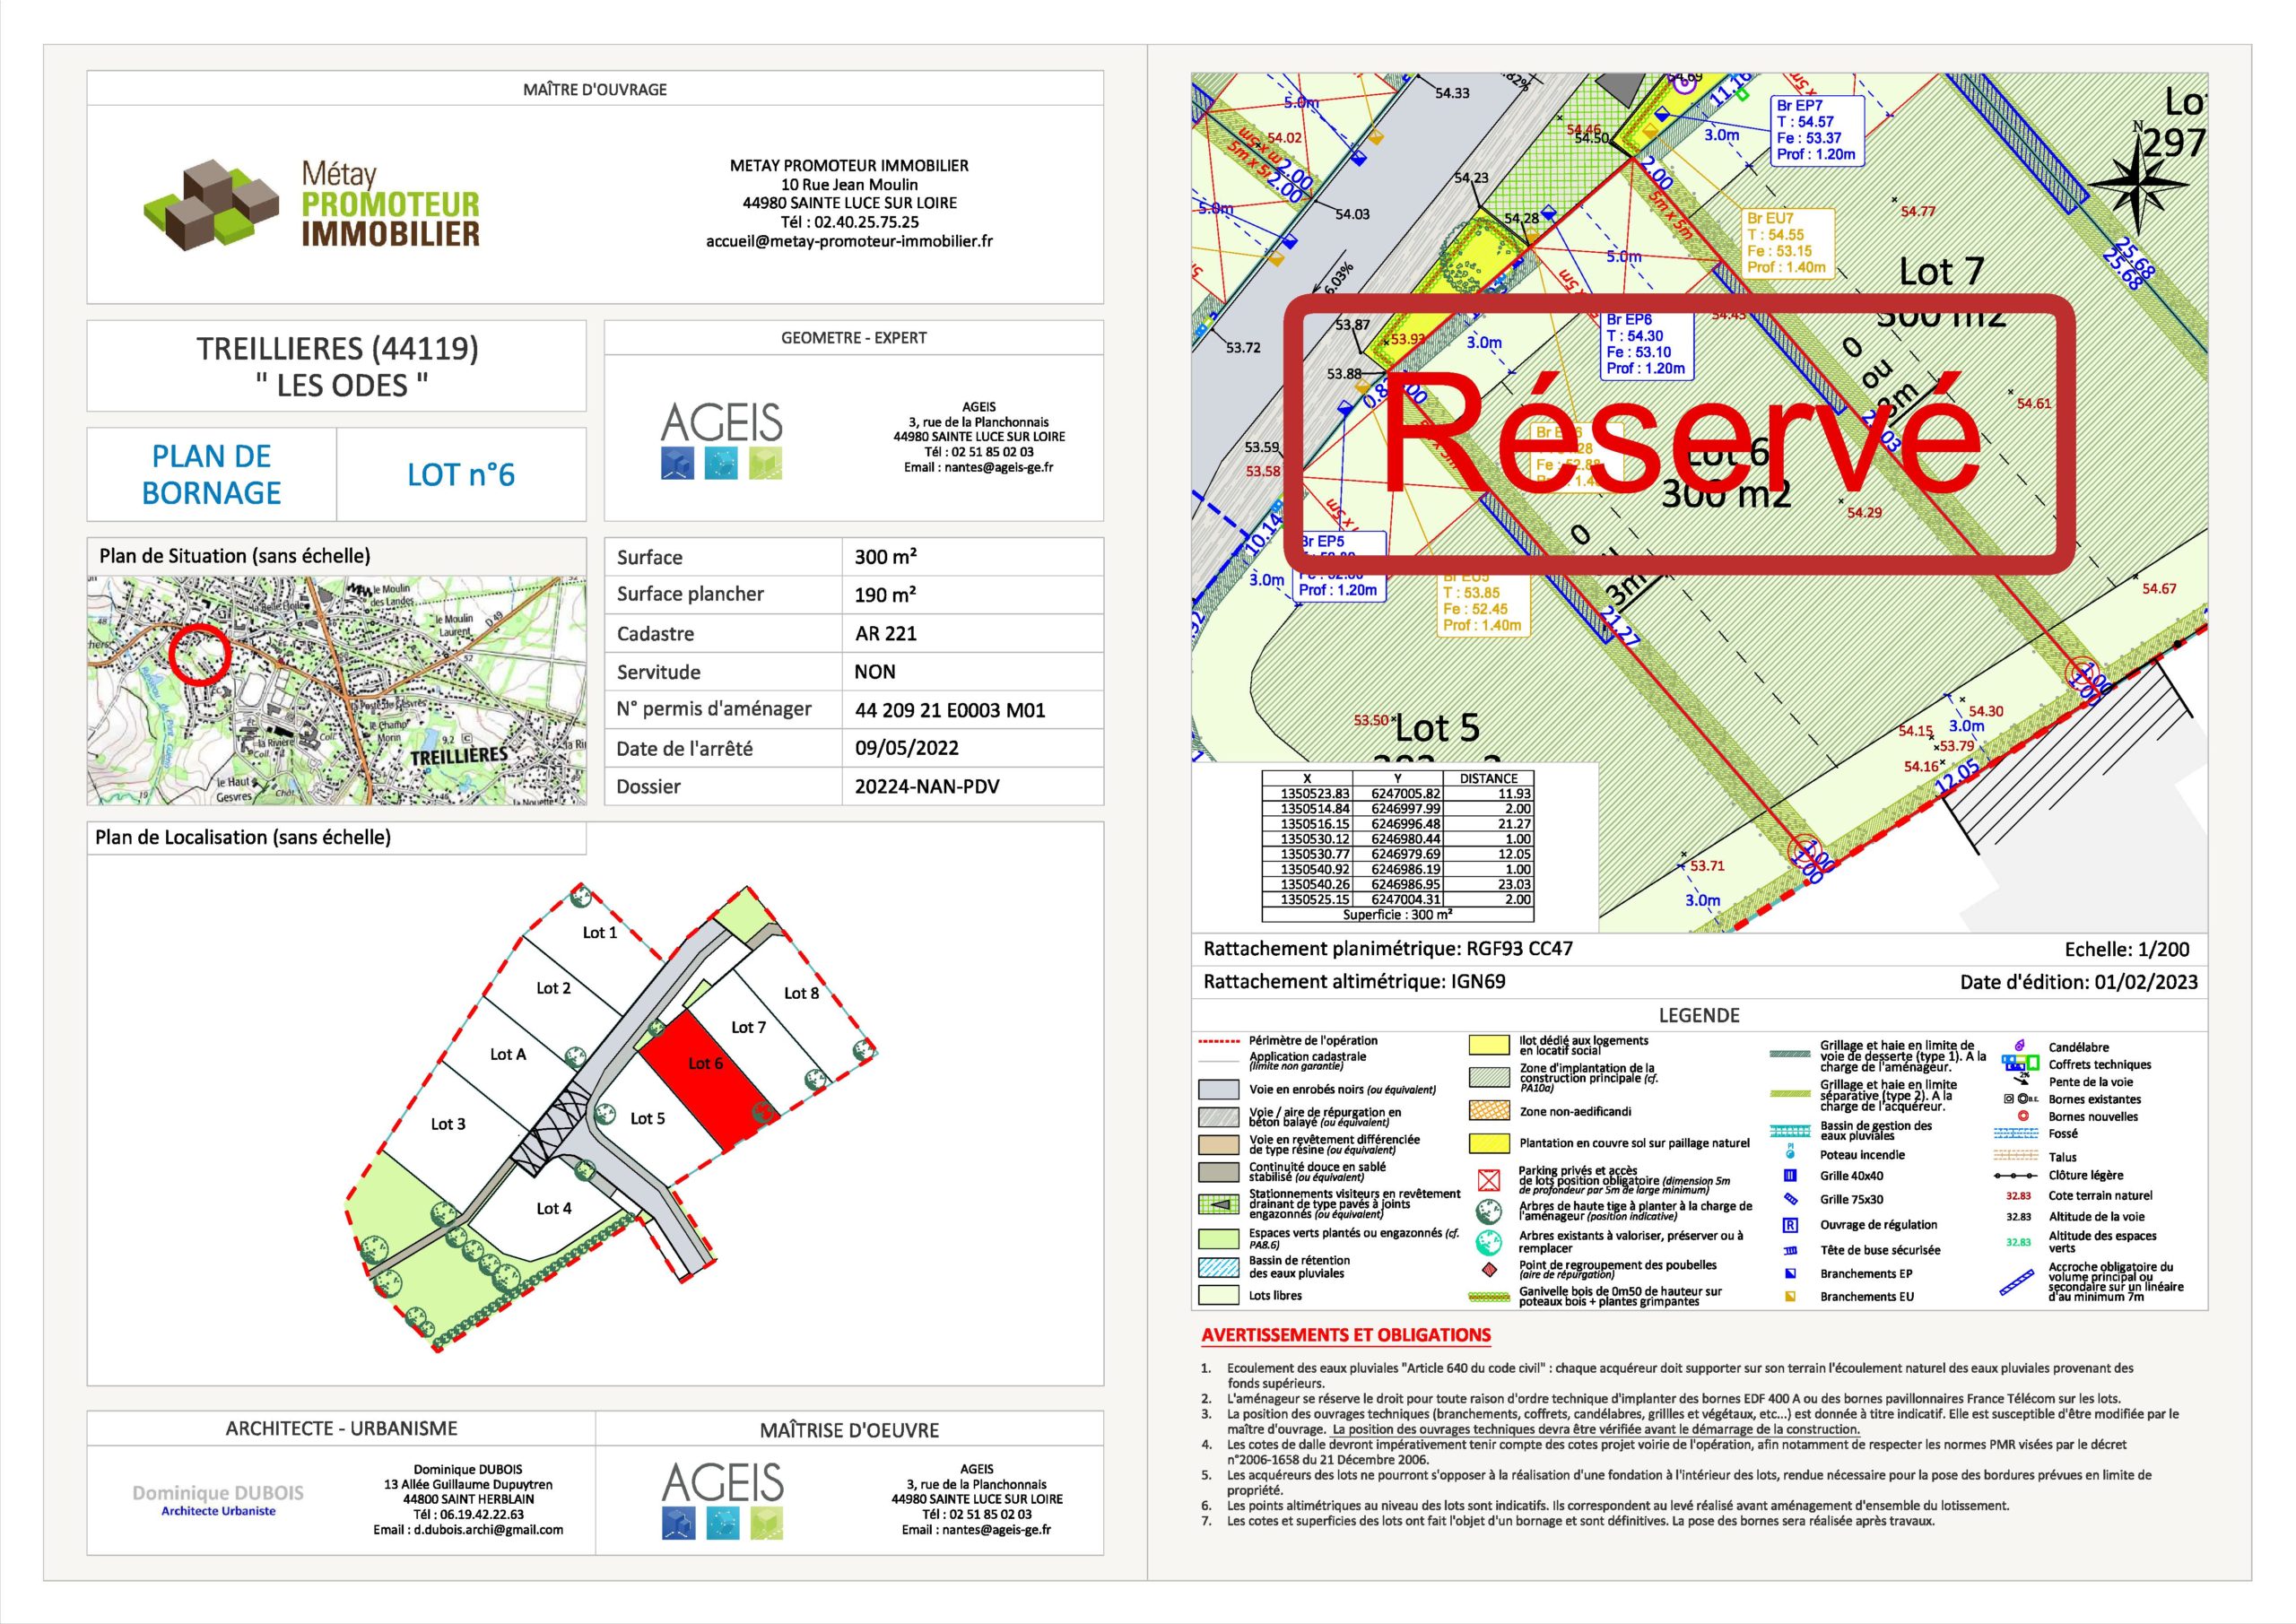
Task: Click the LOT n°6 title
Action: [461, 474]
